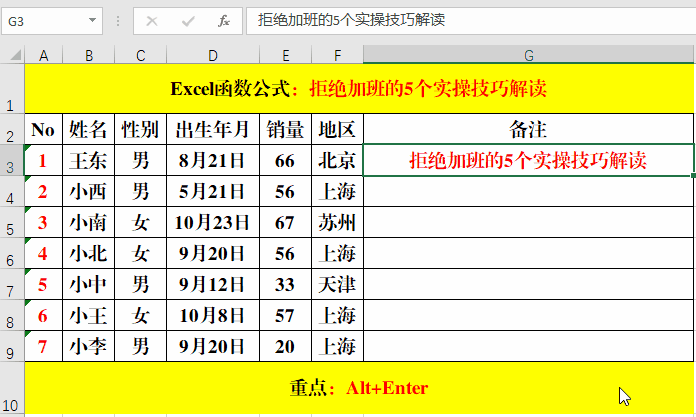Click the Cancel (X) formula bar icon

tap(152, 21)
